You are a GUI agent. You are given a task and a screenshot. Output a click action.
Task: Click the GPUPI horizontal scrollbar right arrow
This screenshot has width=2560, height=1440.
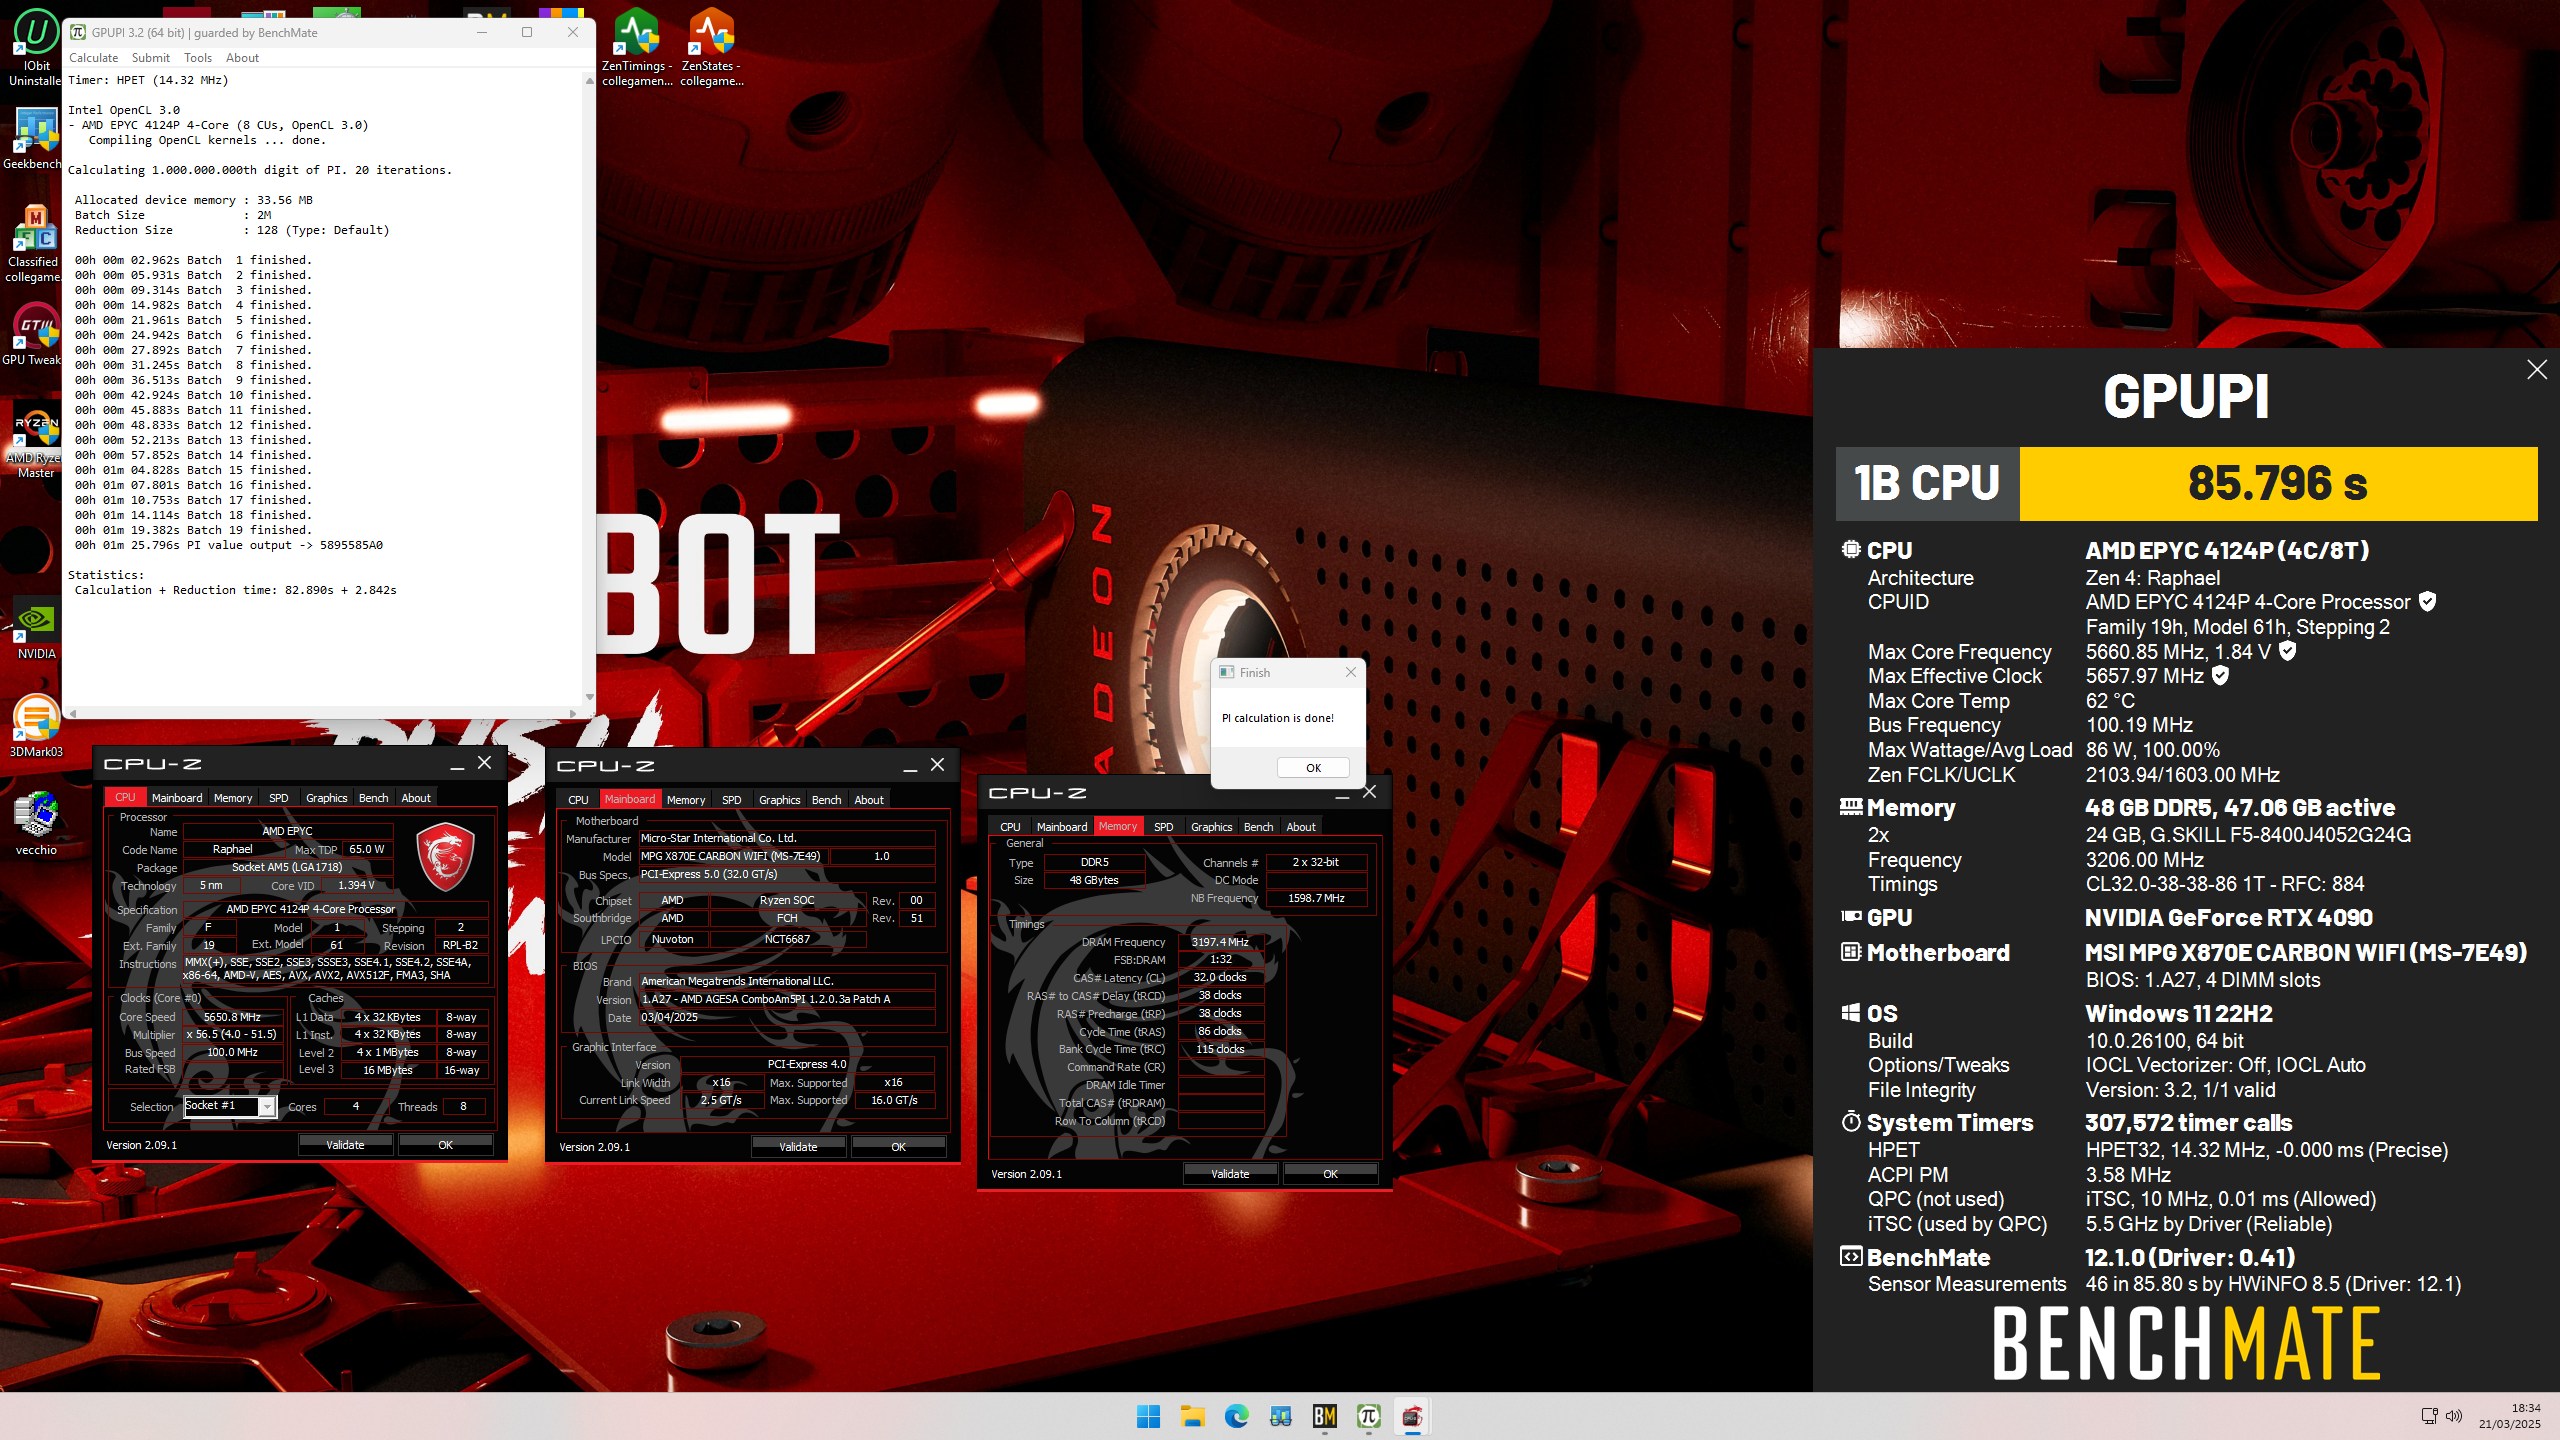[572, 713]
